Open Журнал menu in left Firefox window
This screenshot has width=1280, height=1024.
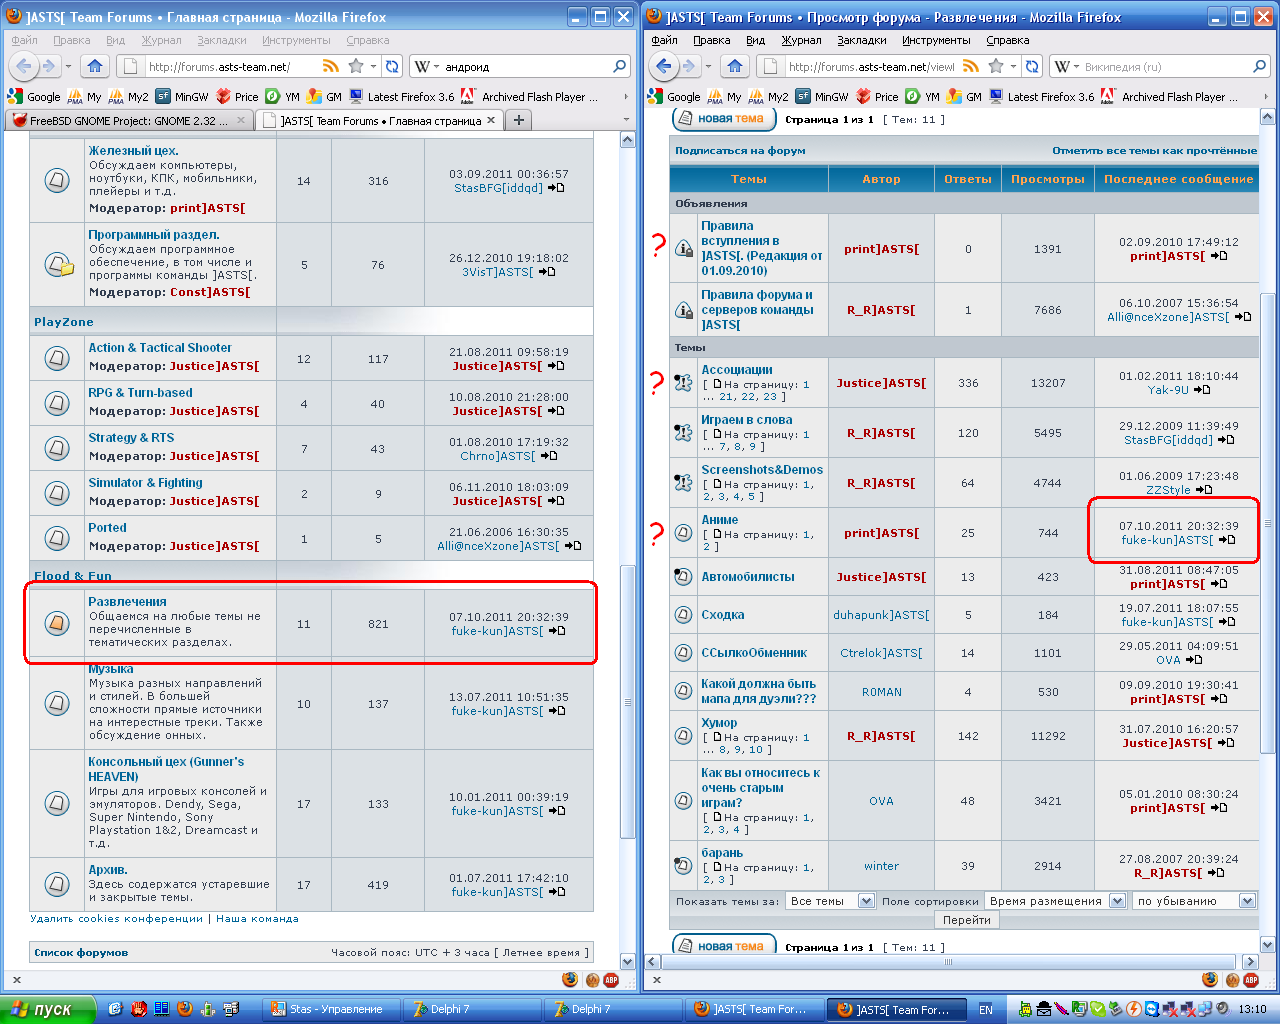click(161, 40)
